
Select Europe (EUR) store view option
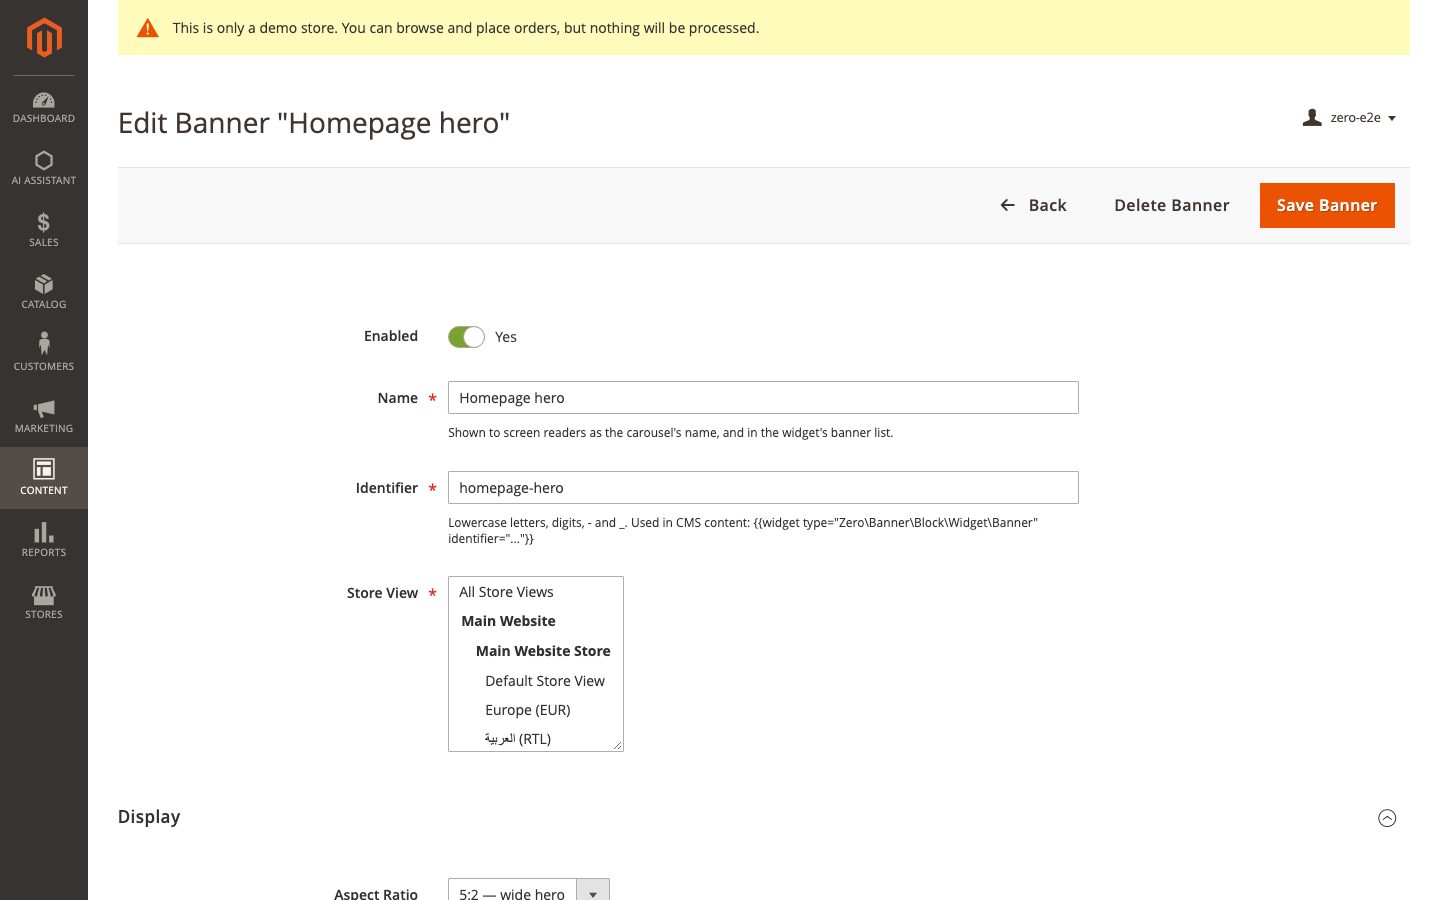[535, 710]
